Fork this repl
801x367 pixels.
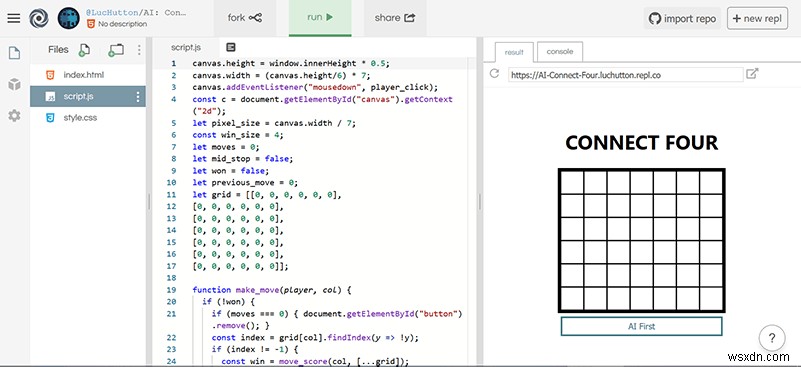pos(245,18)
